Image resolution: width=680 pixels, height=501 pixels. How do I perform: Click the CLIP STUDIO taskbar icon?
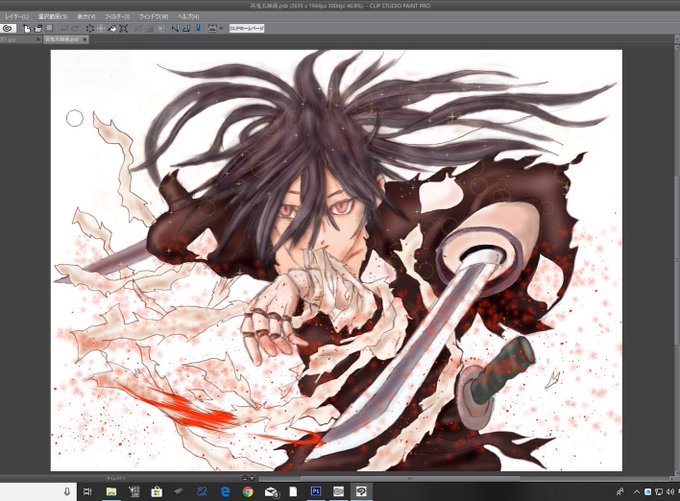338,491
